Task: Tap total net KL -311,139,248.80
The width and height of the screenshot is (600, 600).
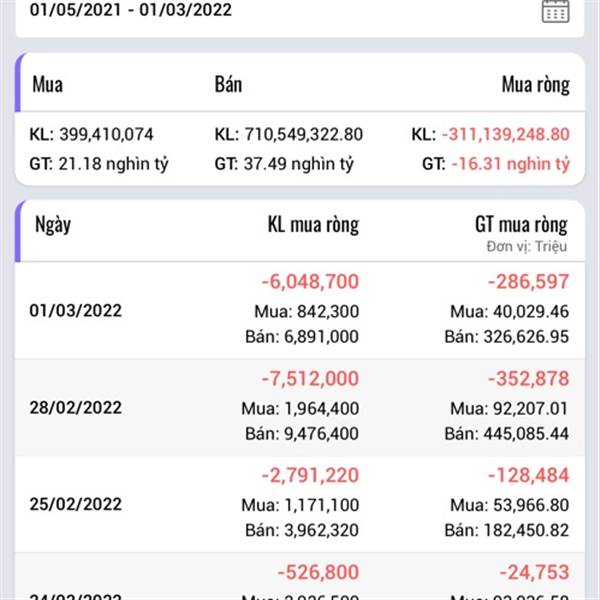Action: coord(506,134)
